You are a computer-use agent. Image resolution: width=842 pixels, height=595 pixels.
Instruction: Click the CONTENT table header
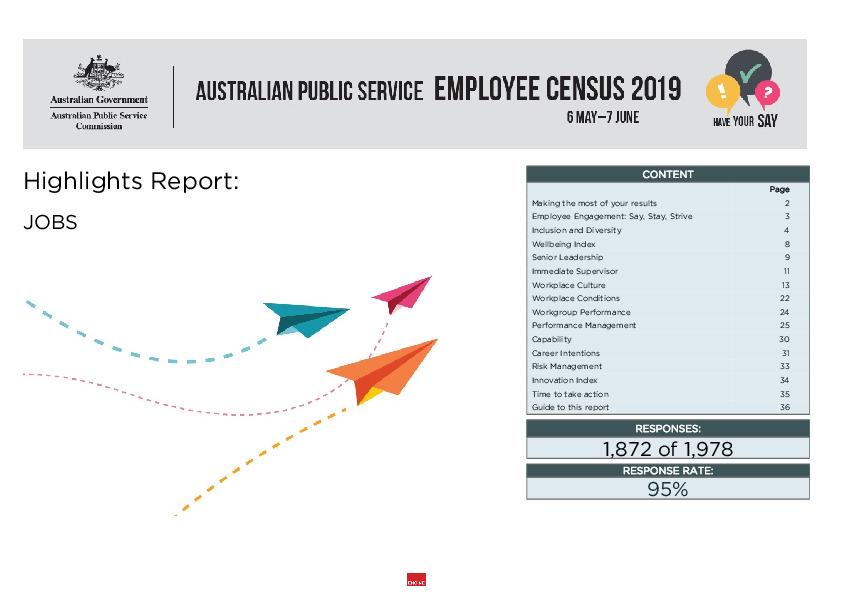[x=667, y=175]
